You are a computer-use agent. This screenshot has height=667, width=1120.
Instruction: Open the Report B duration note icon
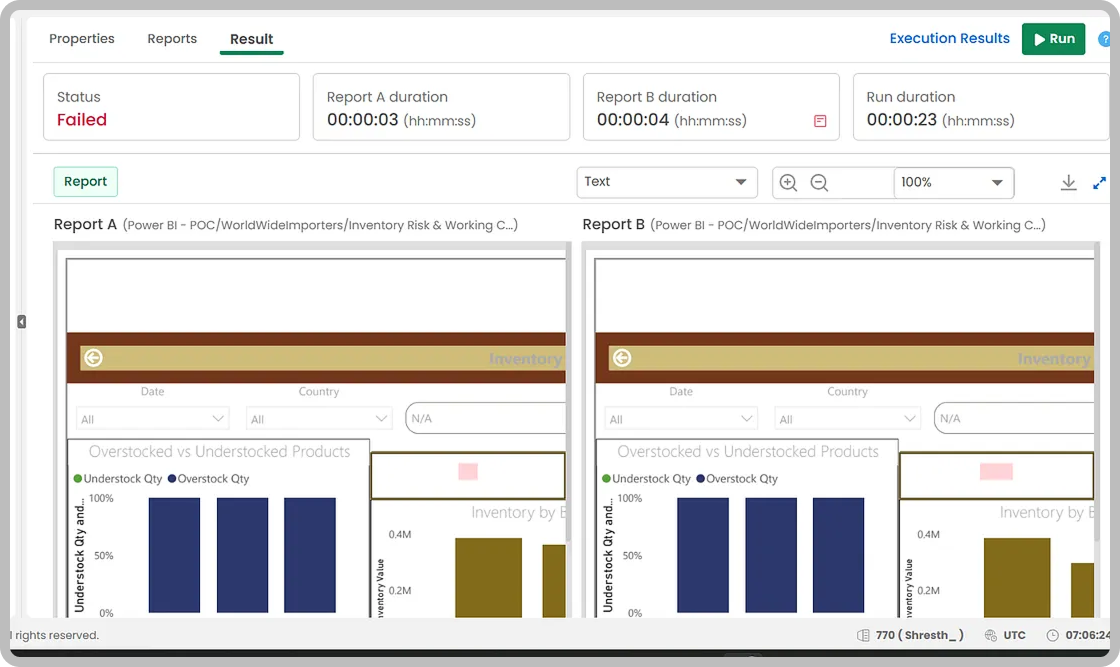820,121
